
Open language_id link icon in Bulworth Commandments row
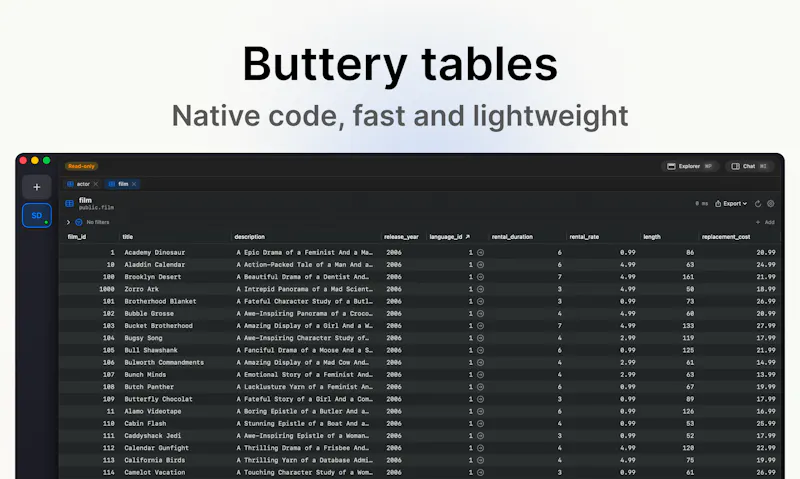[x=480, y=363]
